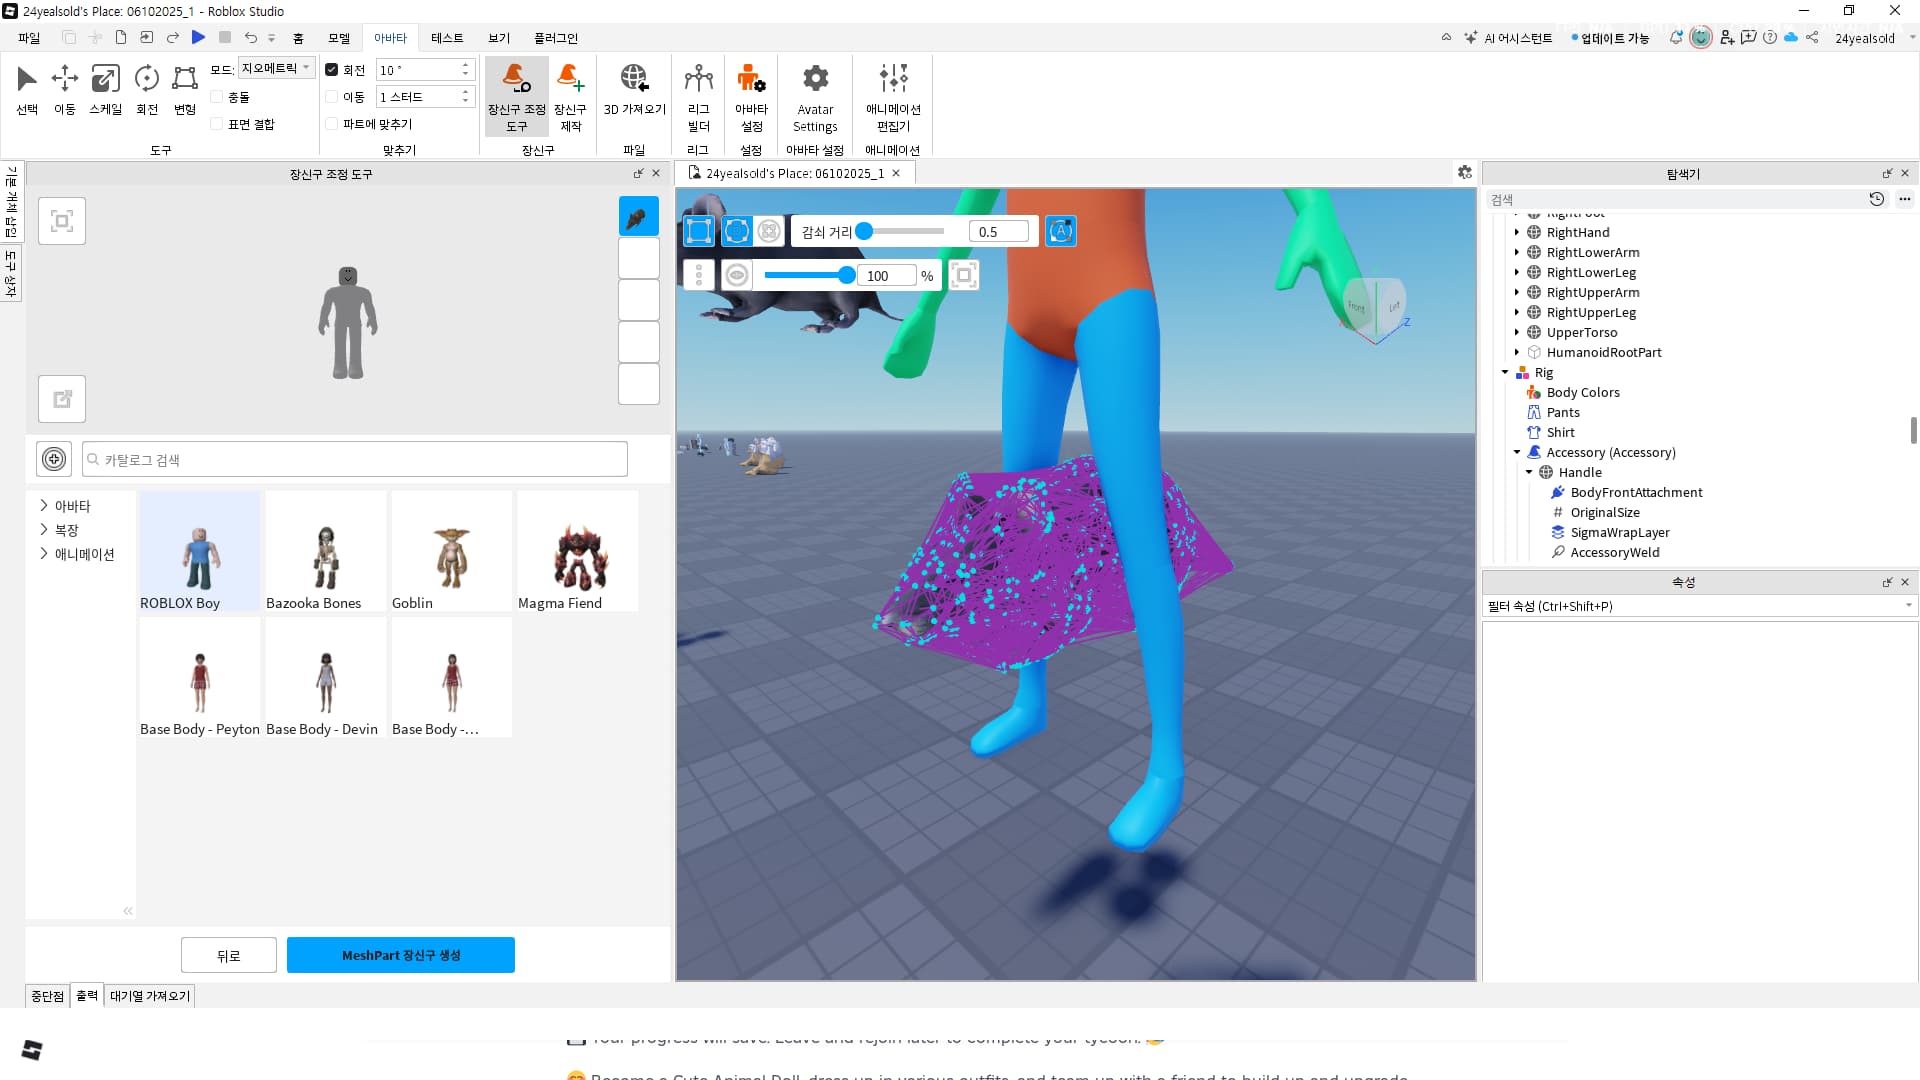Switch to the 테스트 ribbon tab
This screenshot has width=1920, height=1080.
click(x=447, y=38)
